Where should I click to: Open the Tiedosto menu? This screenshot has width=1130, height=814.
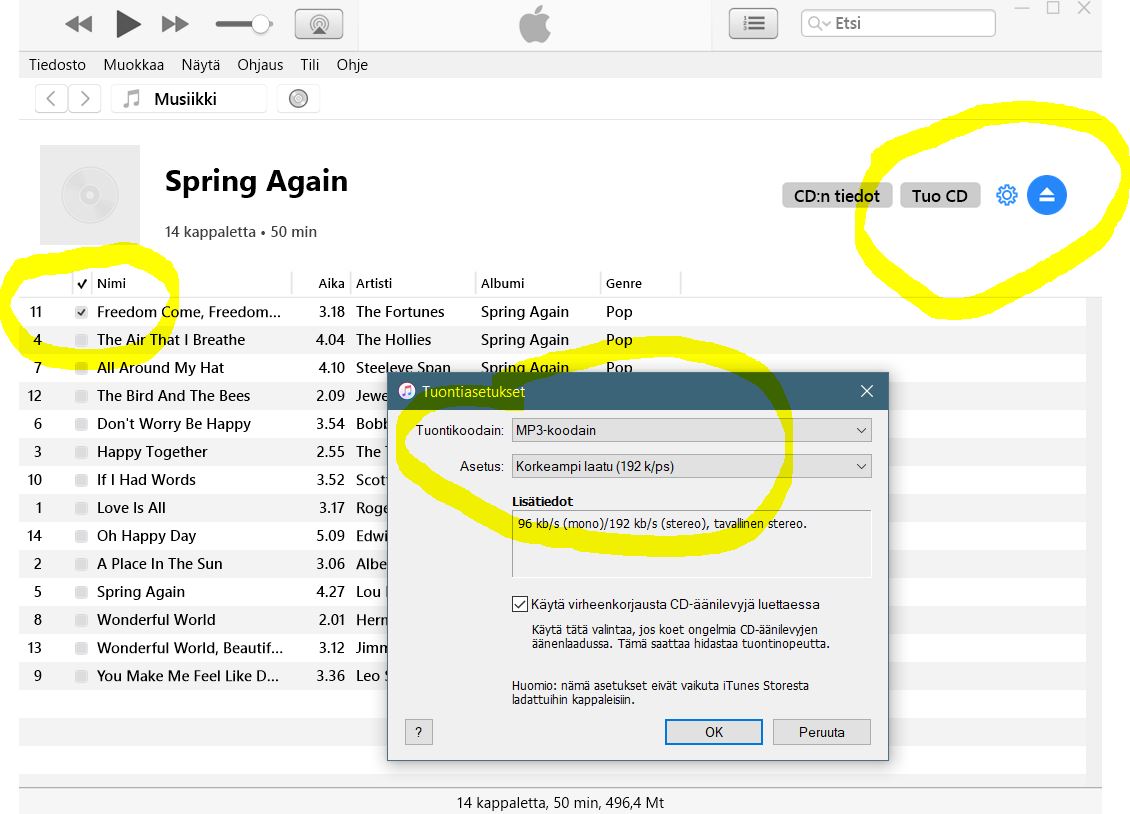click(57, 65)
